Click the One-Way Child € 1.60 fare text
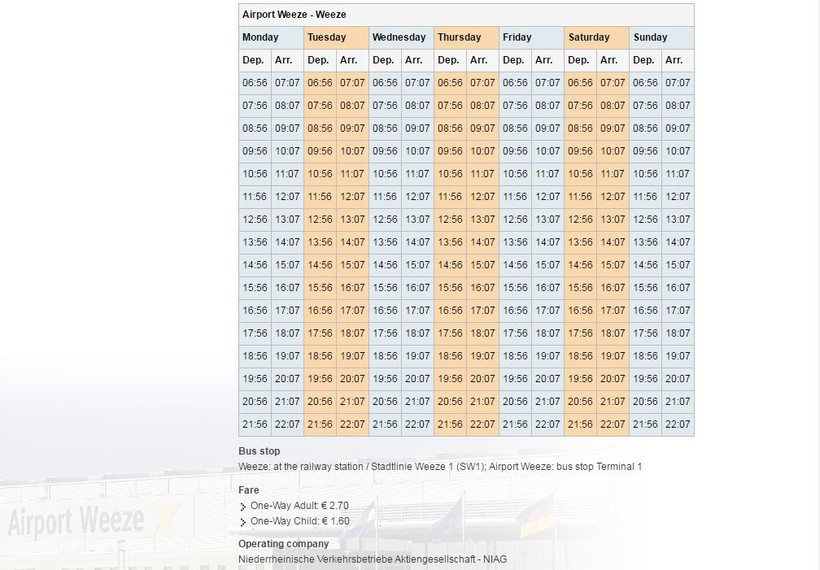 (299, 521)
